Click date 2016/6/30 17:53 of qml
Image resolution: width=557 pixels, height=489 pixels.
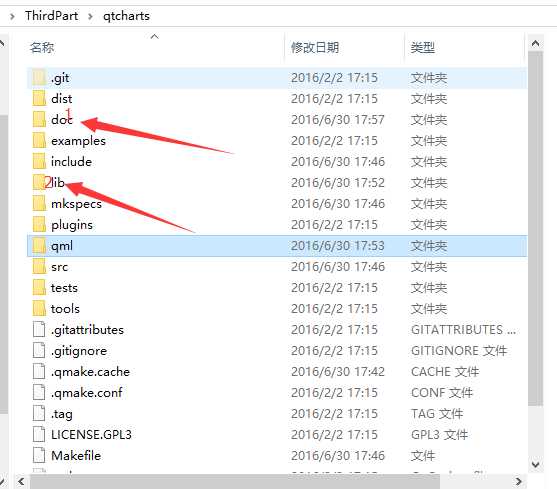click(338, 246)
